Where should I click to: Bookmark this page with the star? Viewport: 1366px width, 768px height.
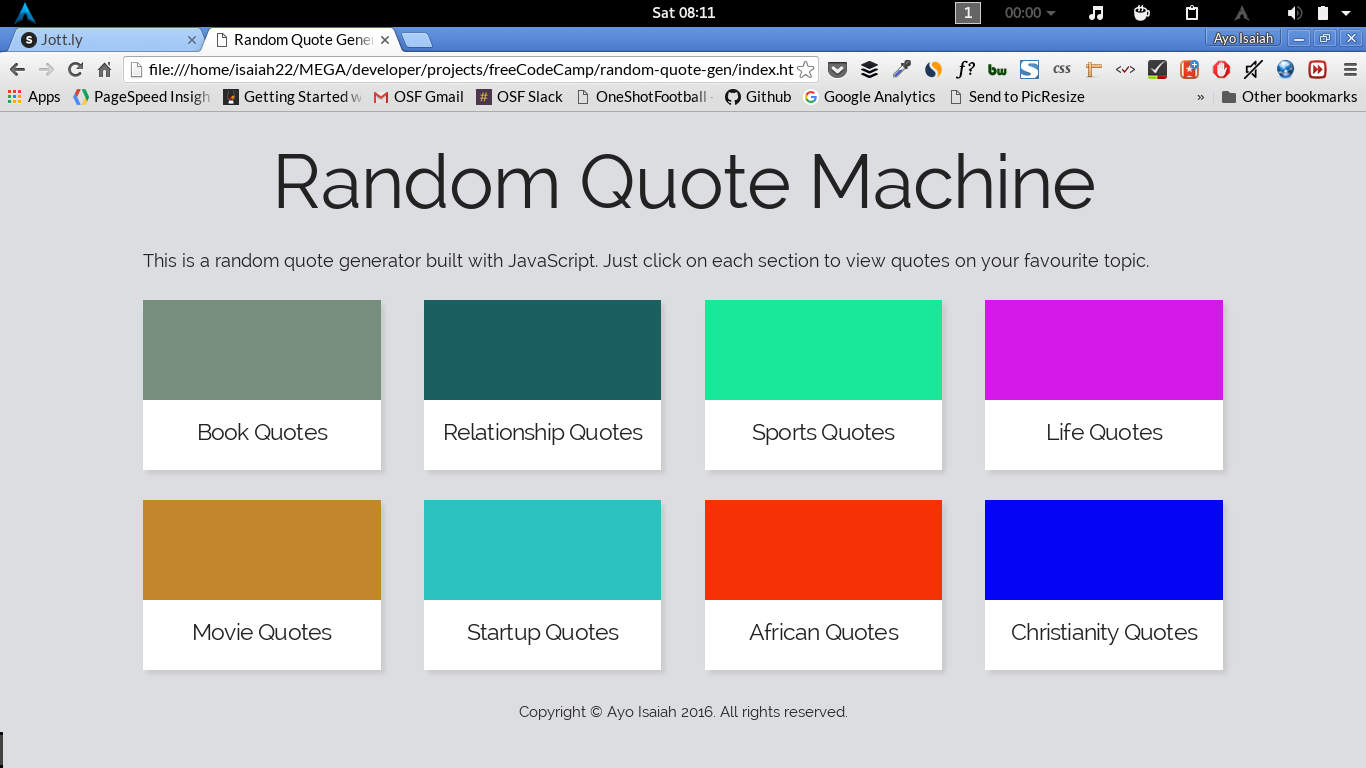tap(805, 69)
